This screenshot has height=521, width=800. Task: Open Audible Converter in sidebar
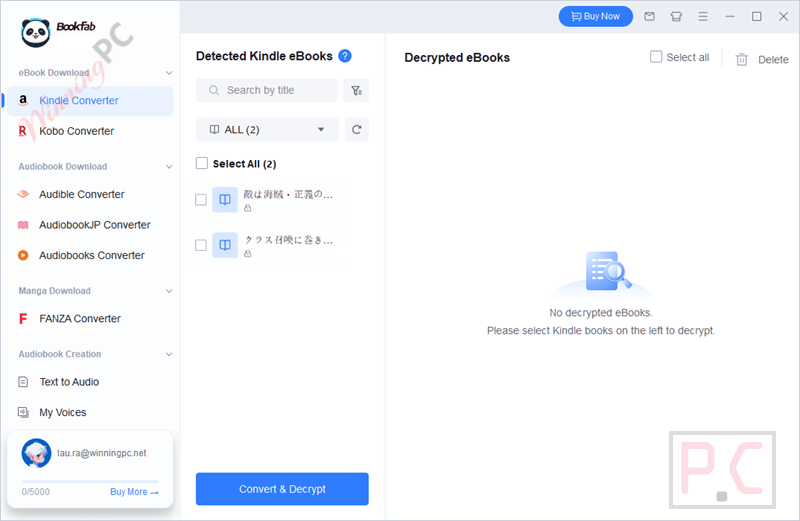[x=90, y=194]
